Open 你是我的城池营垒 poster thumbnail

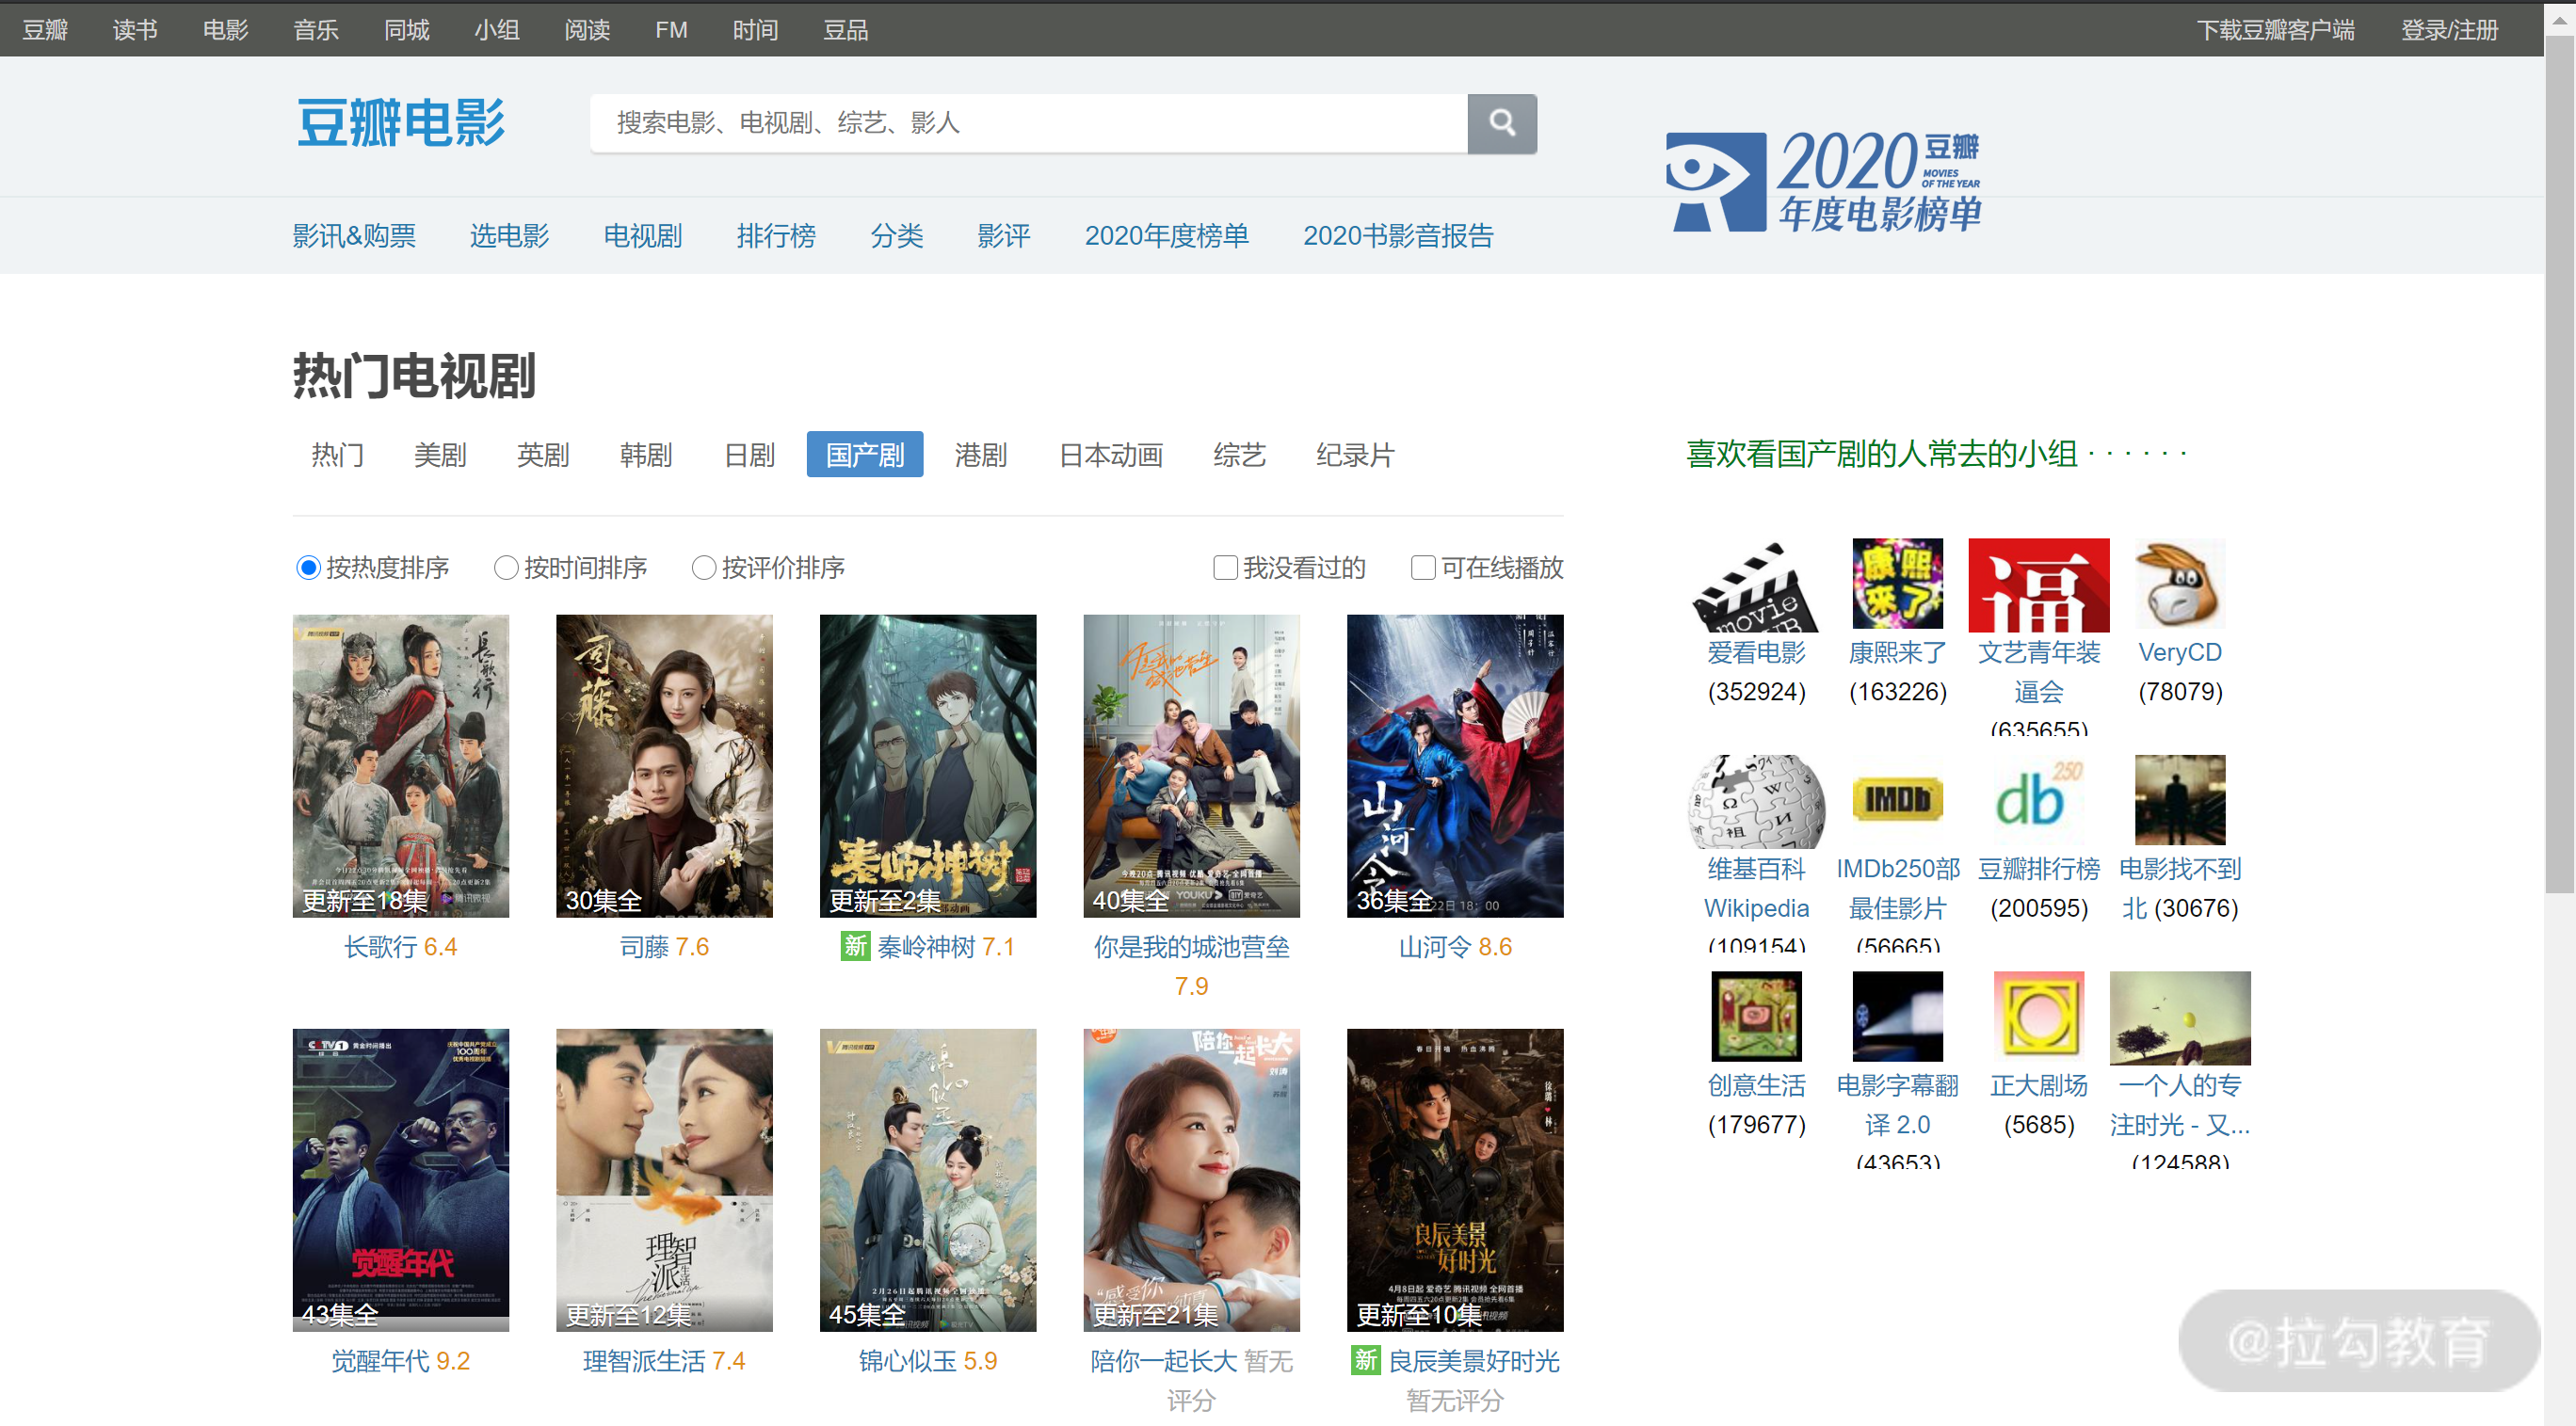(1191, 766)
